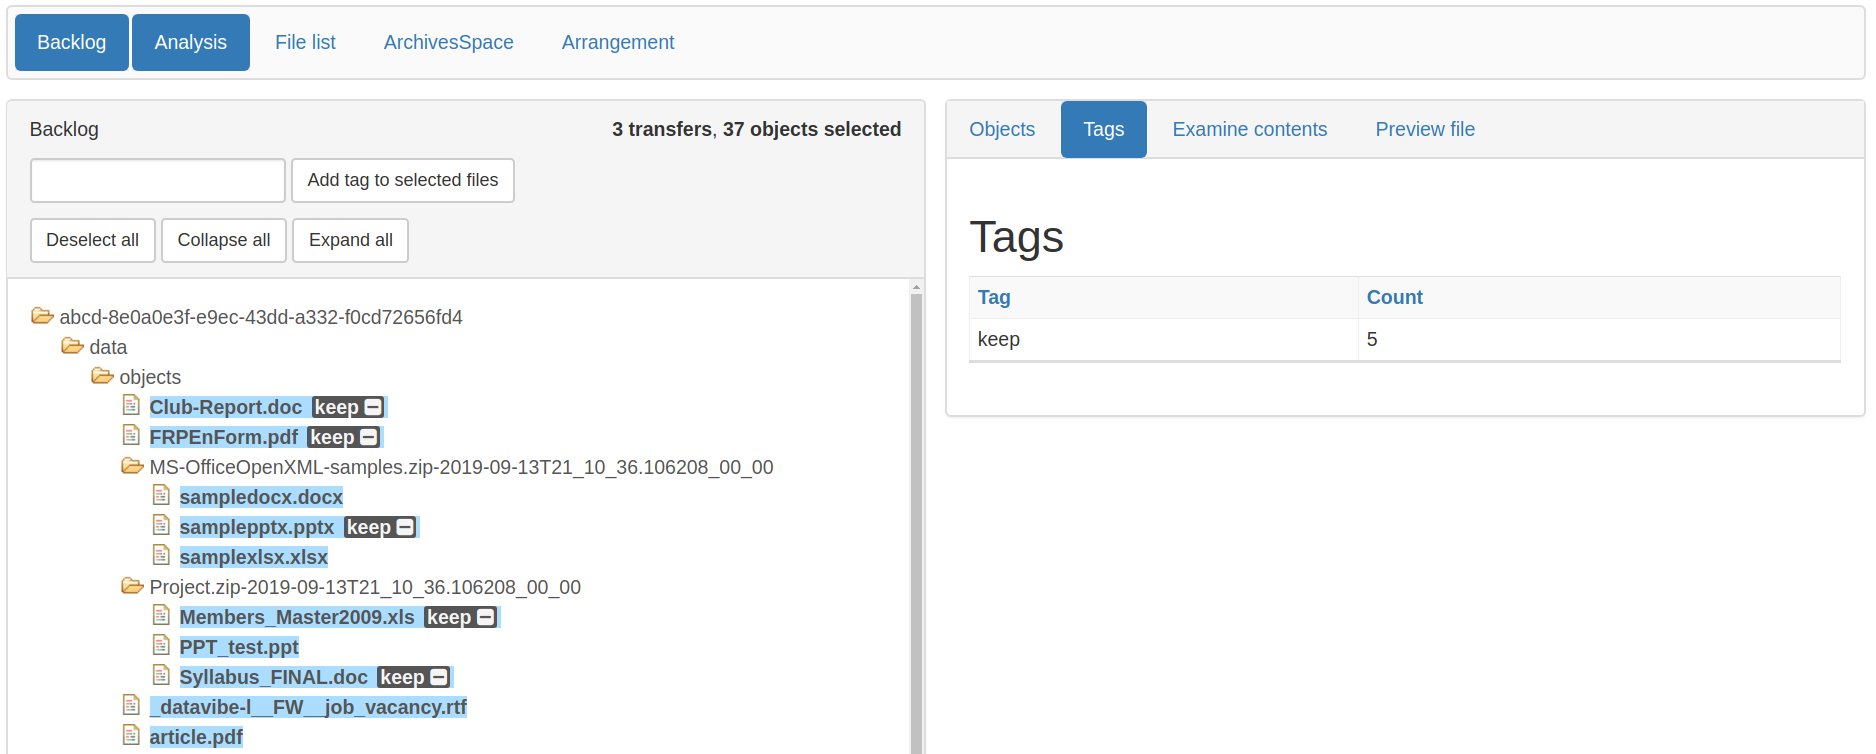Collapse the abcd-8e0a0e3f transfer node

tap(42, 315)
